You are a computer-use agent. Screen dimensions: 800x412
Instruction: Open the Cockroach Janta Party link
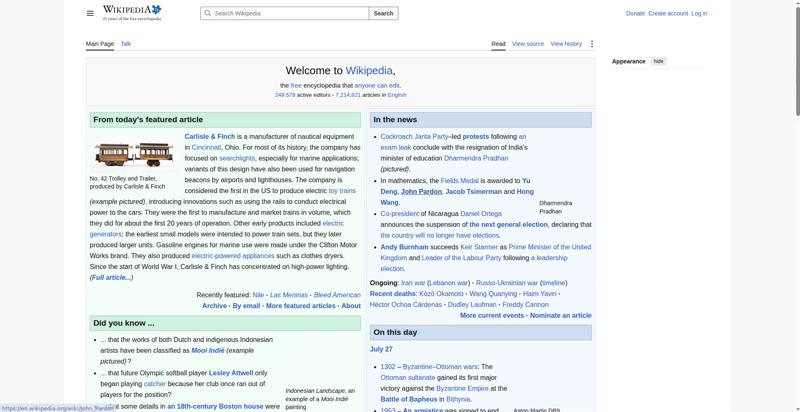[x=414, y=137]
